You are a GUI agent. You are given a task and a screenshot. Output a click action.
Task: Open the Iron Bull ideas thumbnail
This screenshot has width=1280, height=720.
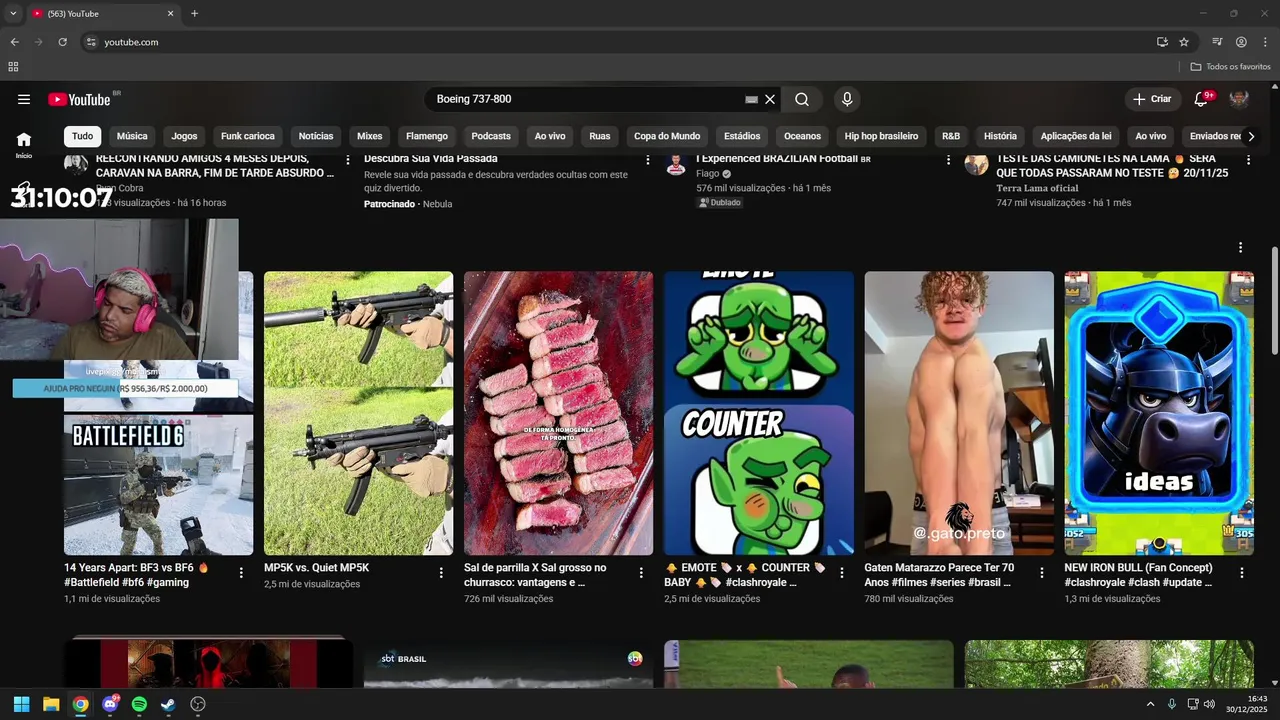1159,413
